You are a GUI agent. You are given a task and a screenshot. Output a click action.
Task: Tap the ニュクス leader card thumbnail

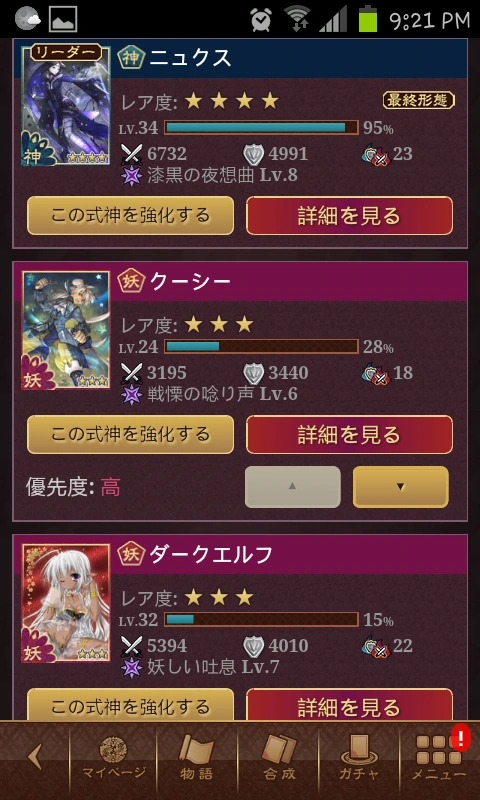pos(65,105)
